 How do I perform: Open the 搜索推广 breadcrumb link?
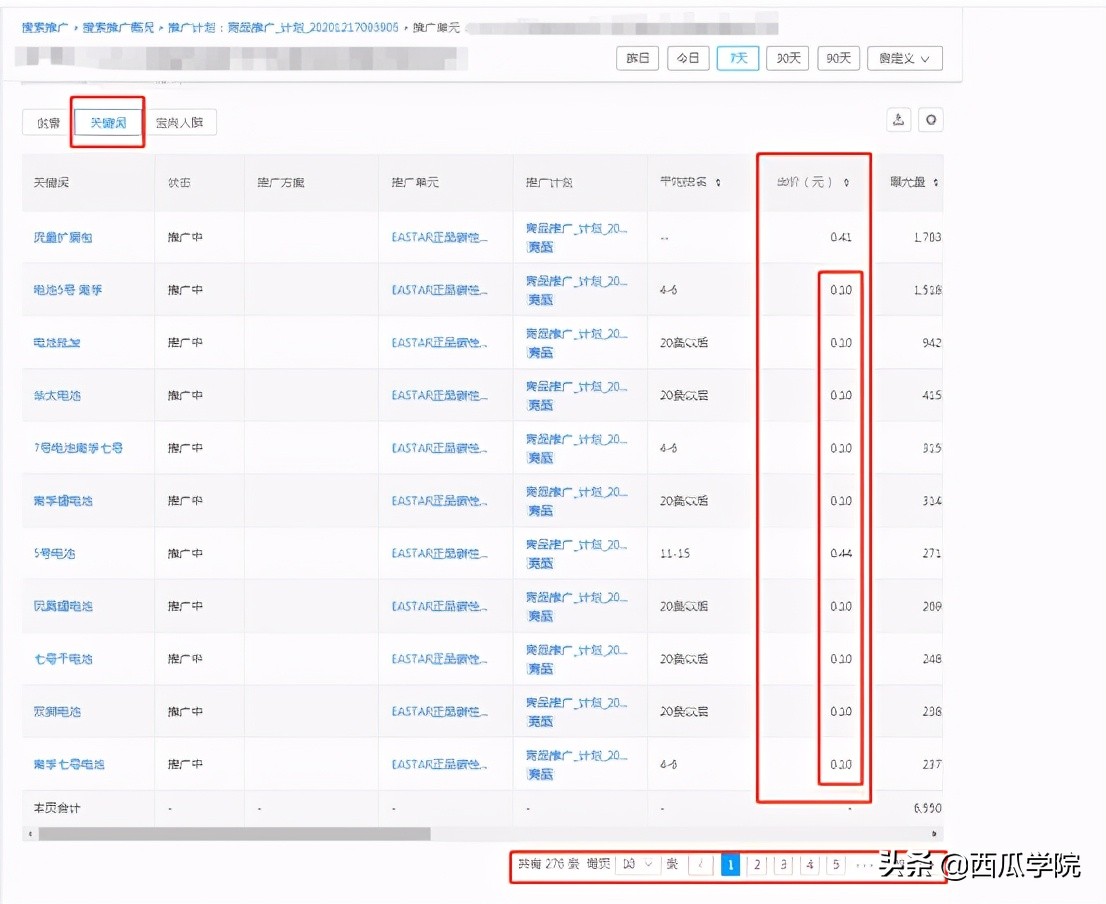pyautogui.click(x=44, y=28)
